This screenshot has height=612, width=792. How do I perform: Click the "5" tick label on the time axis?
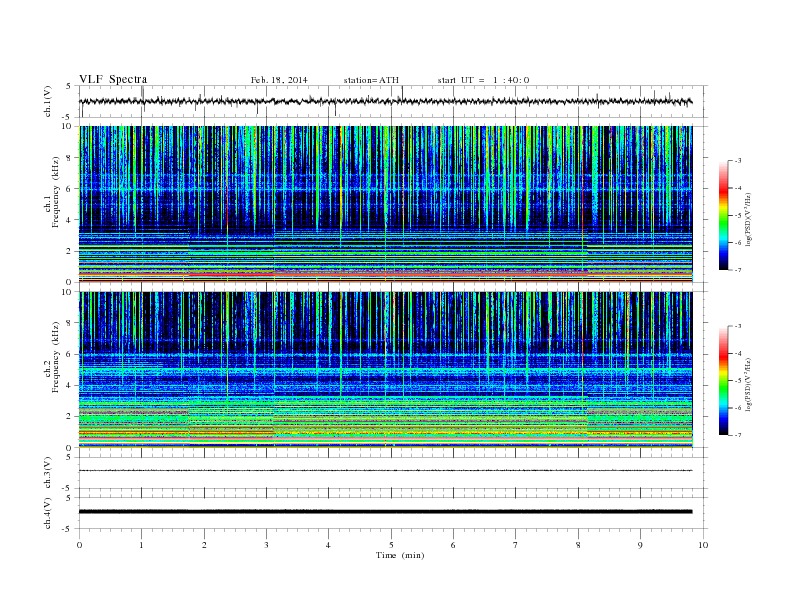pyautogui.click(x=391, y=545)
